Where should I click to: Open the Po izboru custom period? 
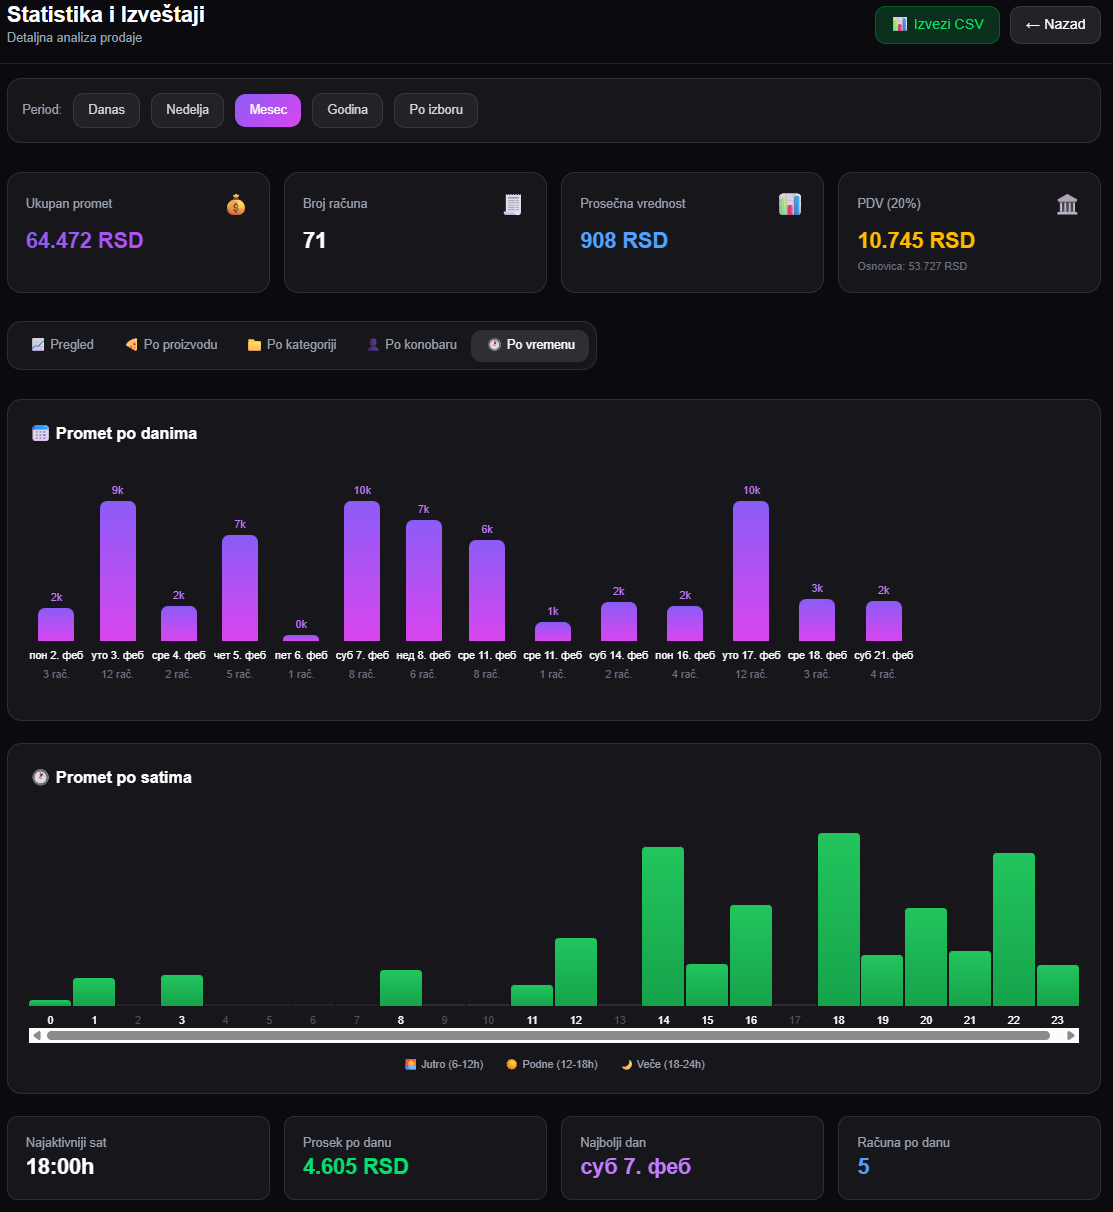point(436,110)
